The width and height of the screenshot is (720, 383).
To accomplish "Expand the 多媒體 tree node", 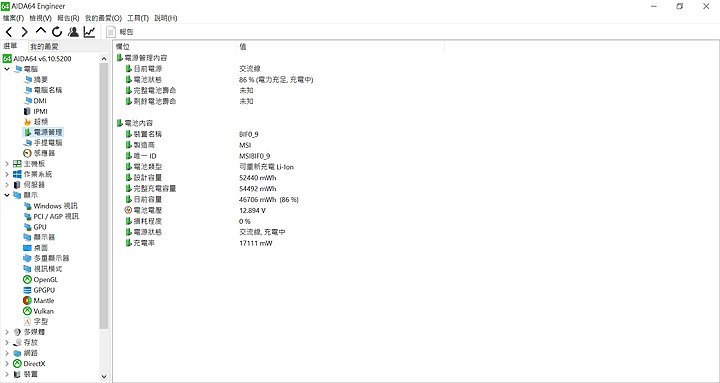I will tap(7, 332).
